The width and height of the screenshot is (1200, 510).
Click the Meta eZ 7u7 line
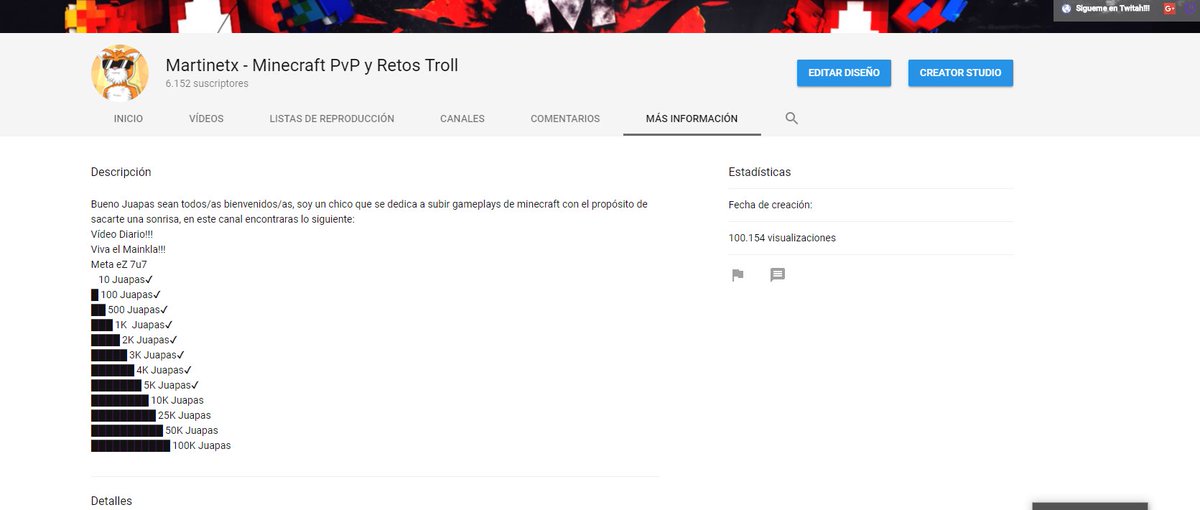point(119,264)
